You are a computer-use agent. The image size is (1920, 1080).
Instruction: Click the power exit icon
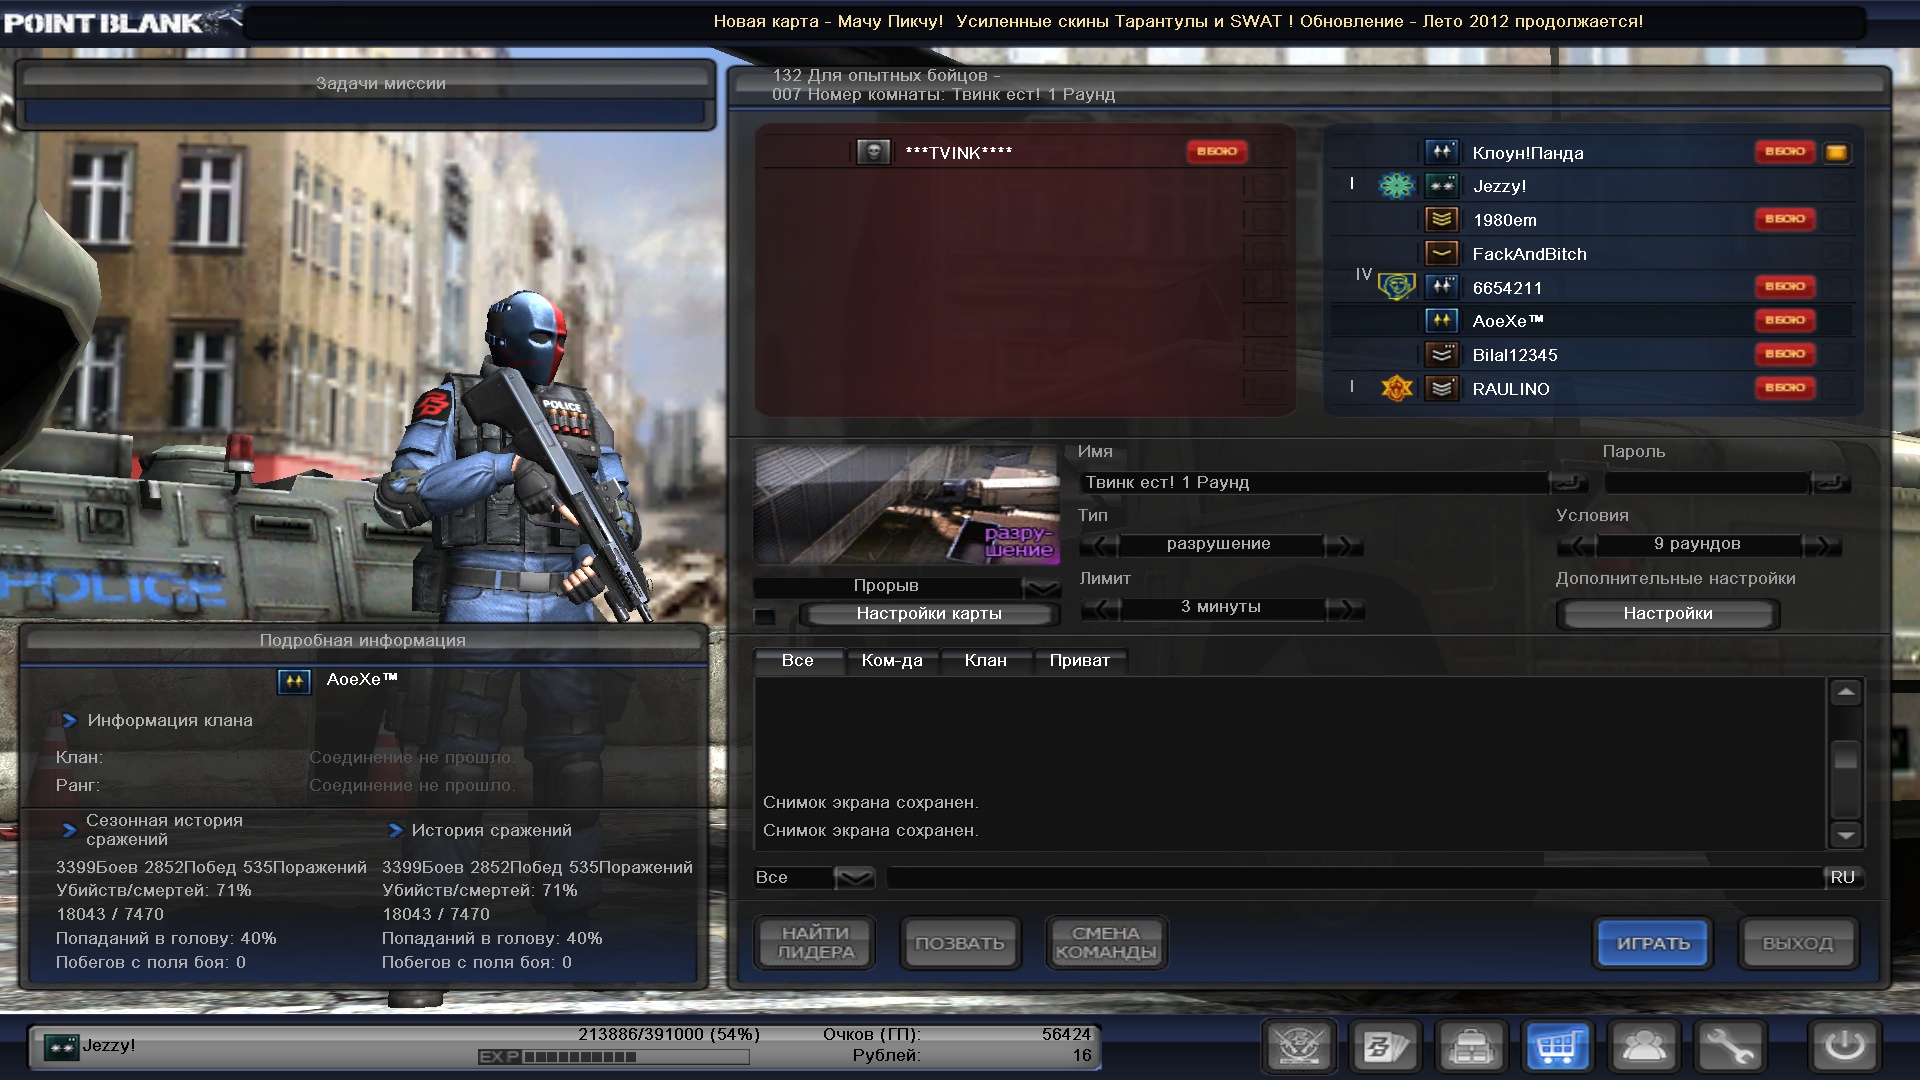1845,1047
